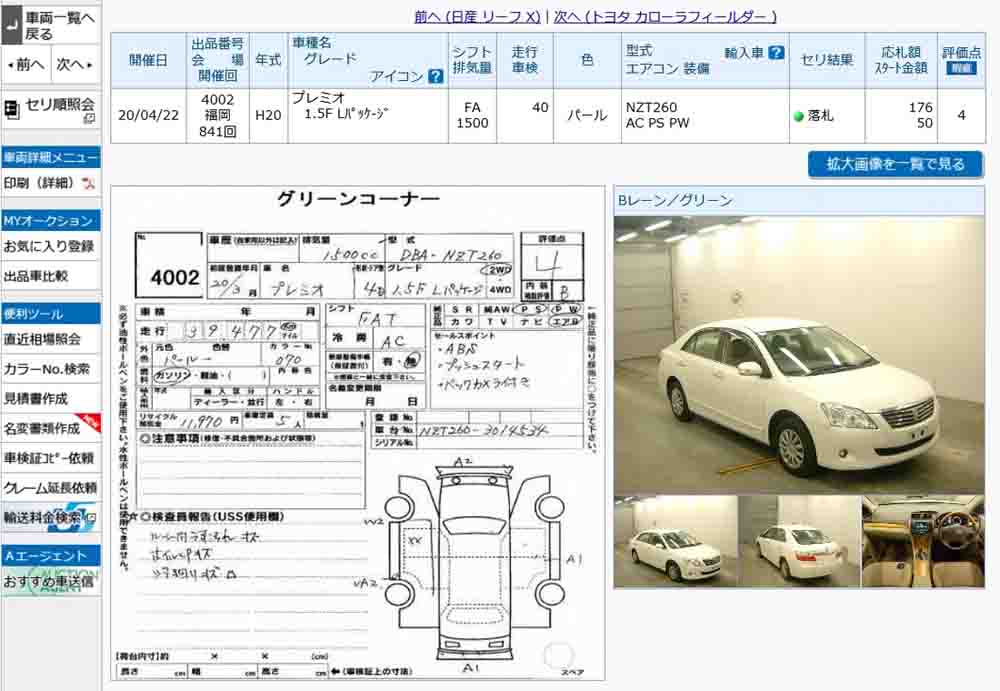Image resolution: width=1000 pixels, height=691 pixels.
Task: Open 名変書類作成 menu item
Action: [x=42, y=428]
